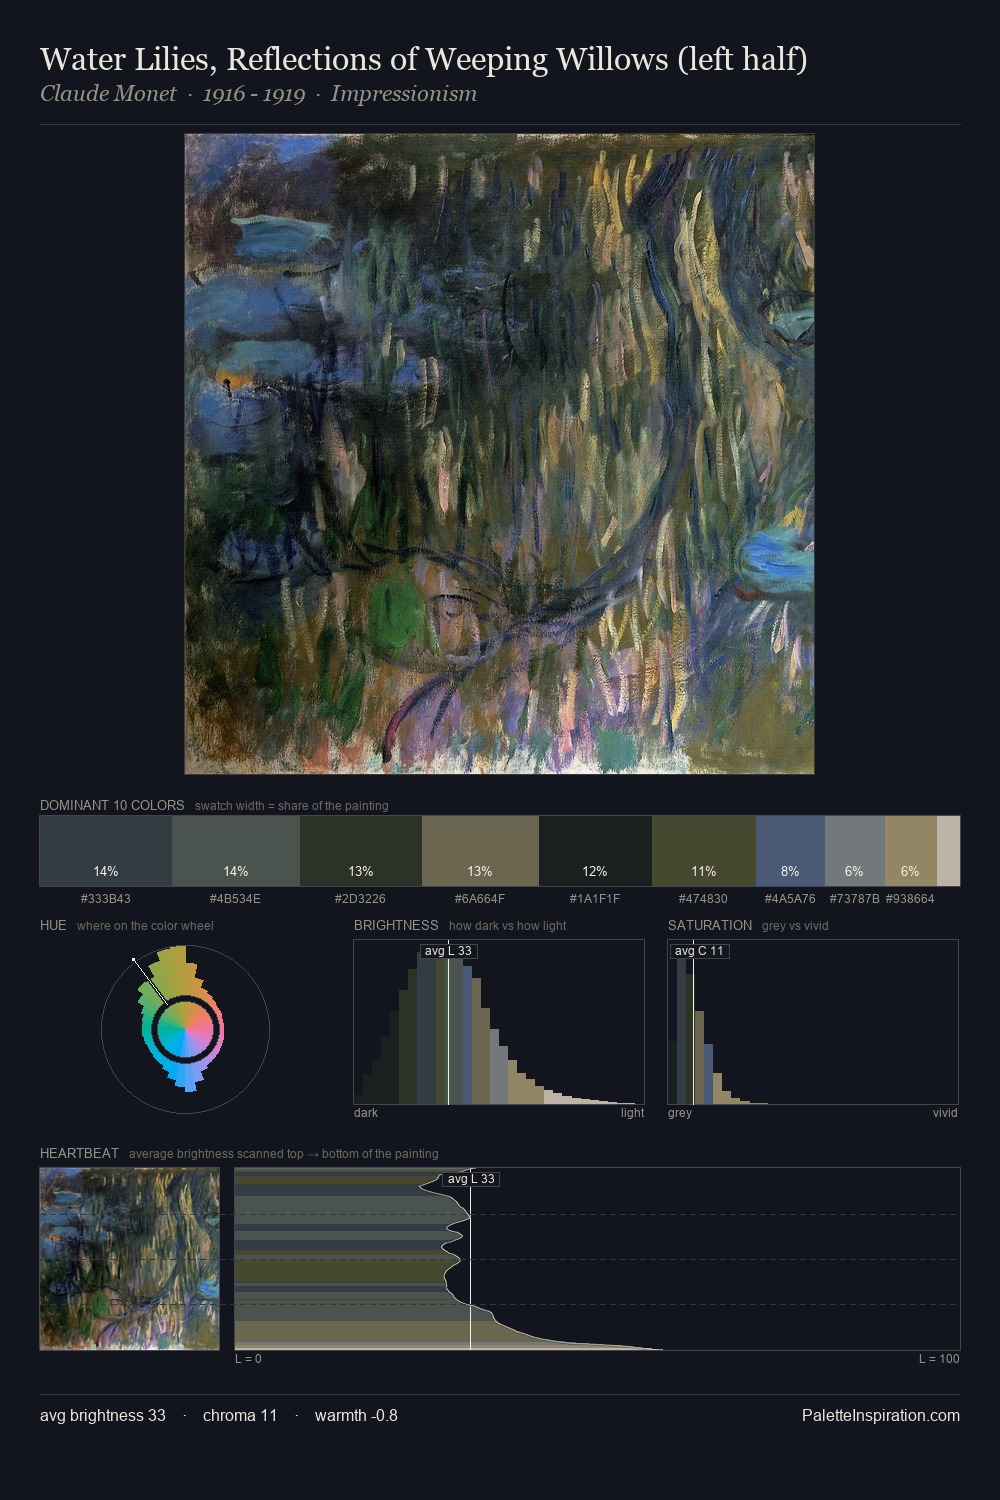The width and height of the screenshot is (1000, 1500).
Task: Click the 12% share label
Action: 595,871
